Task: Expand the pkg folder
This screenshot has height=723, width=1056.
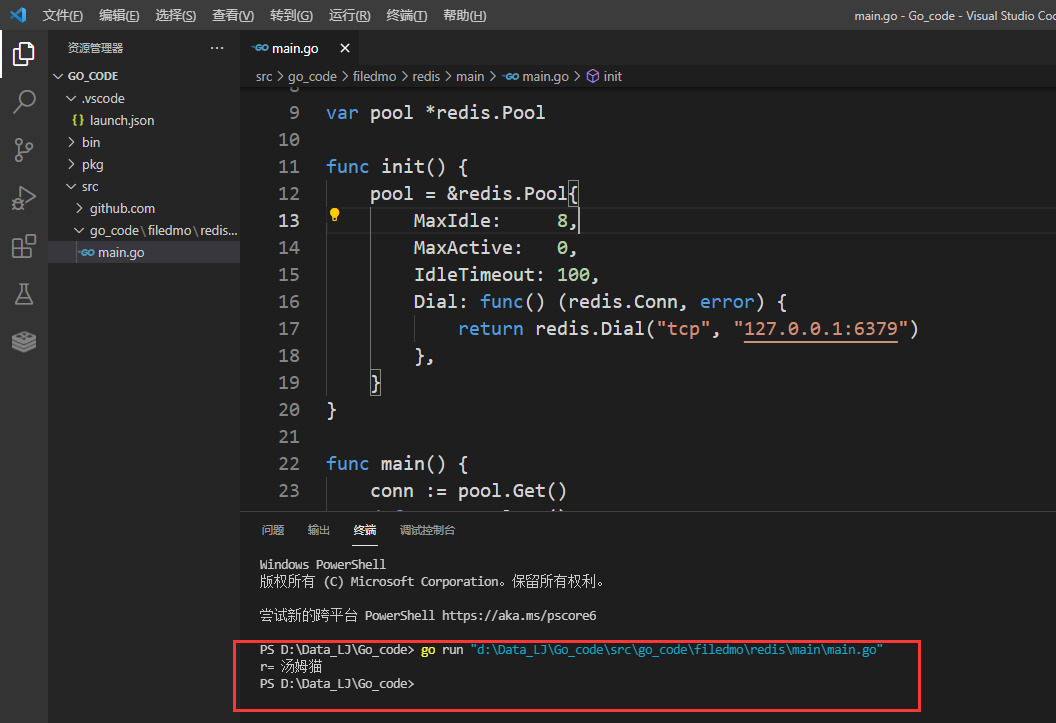Action: 92,164
